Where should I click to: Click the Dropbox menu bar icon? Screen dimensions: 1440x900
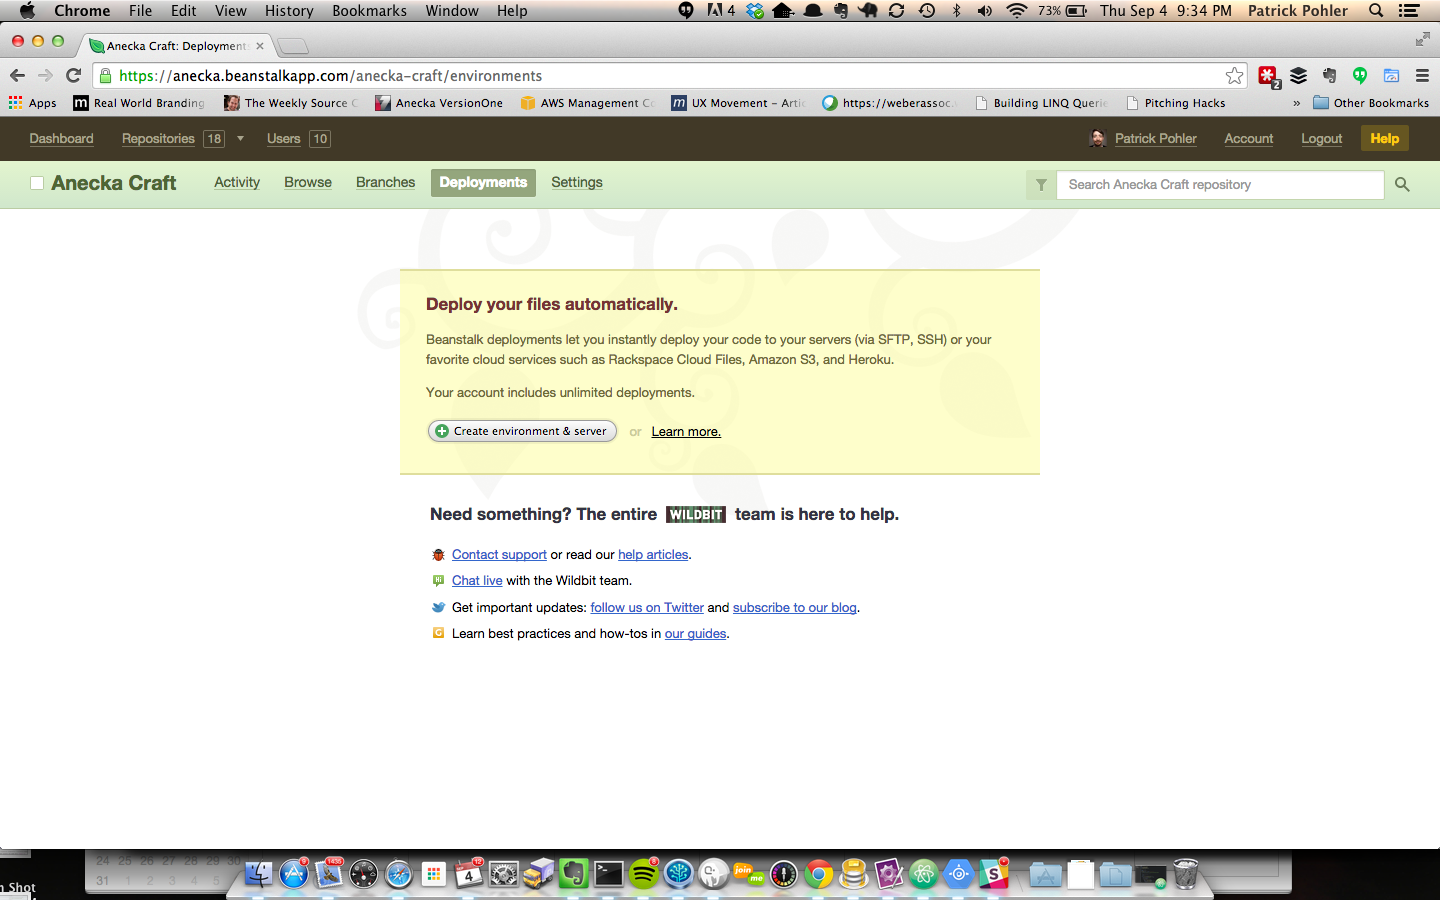[755, 10]
